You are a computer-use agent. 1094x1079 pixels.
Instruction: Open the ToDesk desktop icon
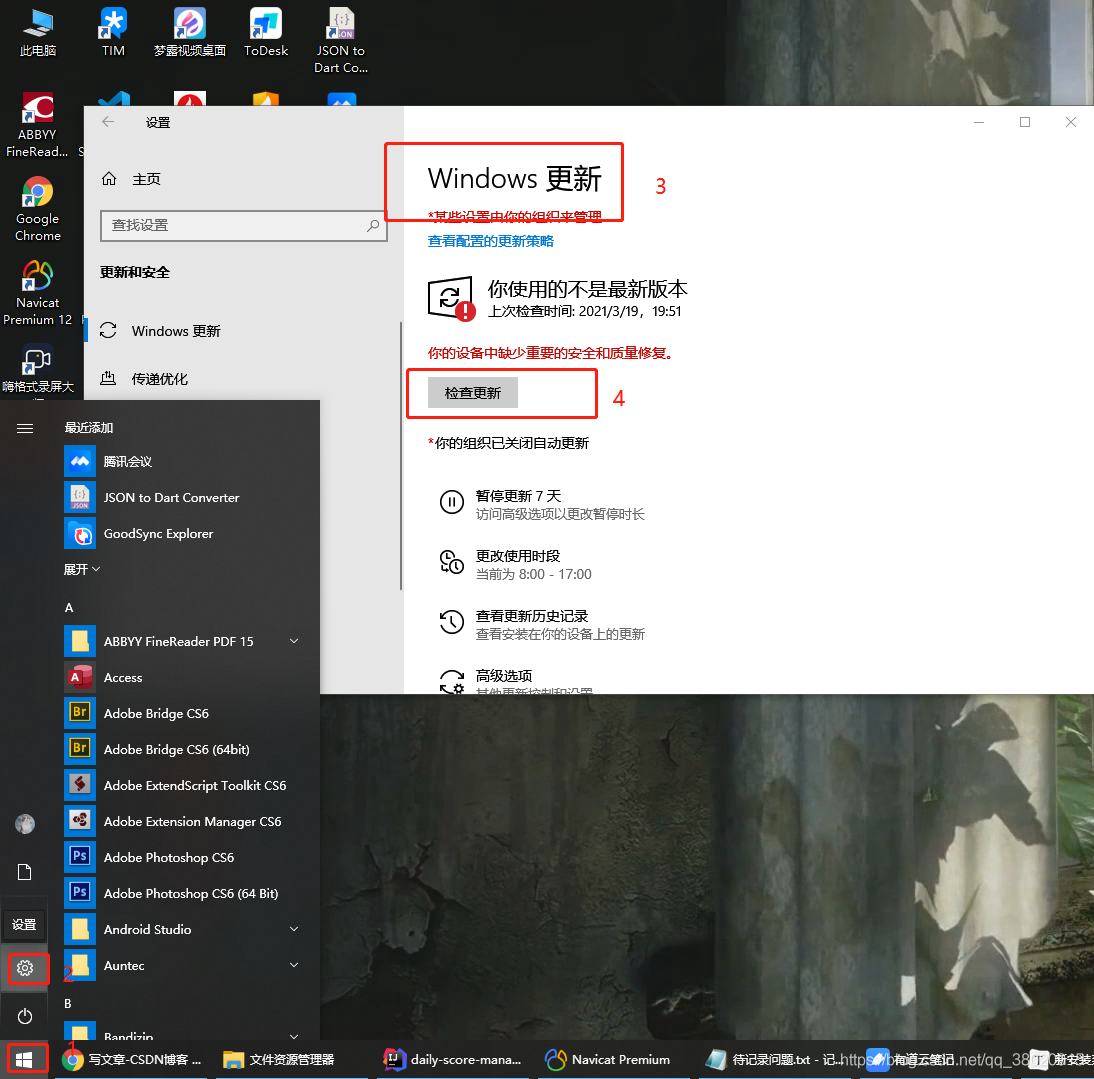[266, 32]
